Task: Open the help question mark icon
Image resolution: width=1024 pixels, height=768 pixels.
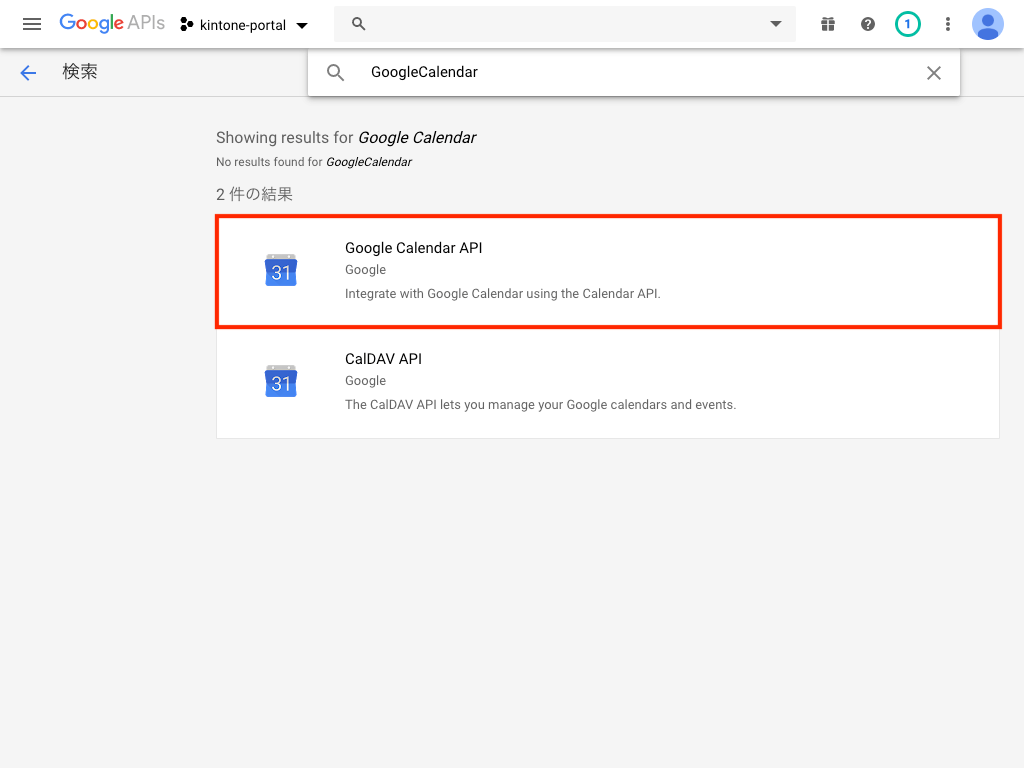Action: pos(868,24)
